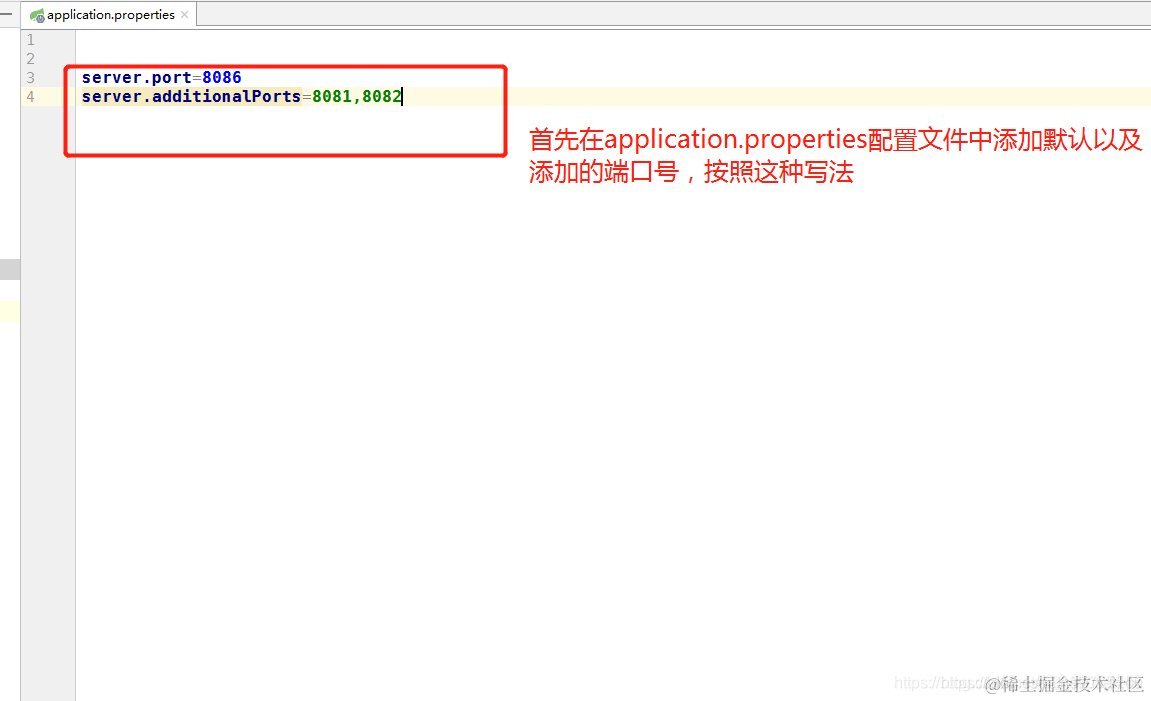The height and width of the screenshot is (701, 1151).
Task: Click line number 2 in gutter
Action: point(30,59)
